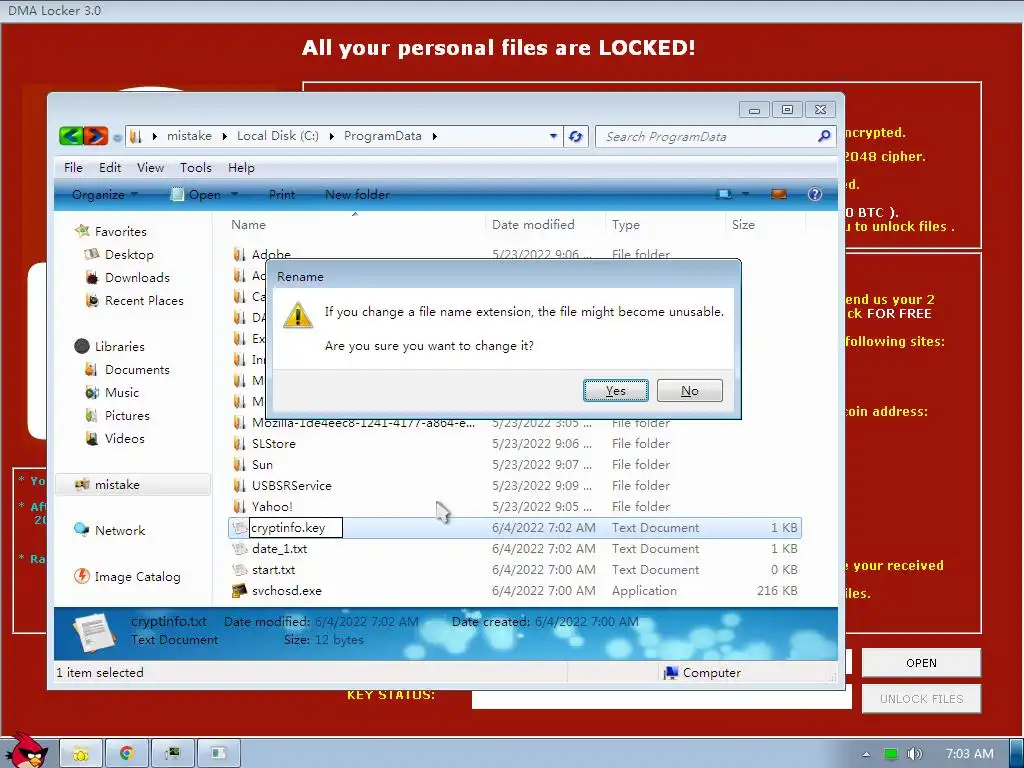Screen dimensions: 1024x768
Task: Expand arrow after ProgramData breadcrumb
Action: [x=434, y=136]
